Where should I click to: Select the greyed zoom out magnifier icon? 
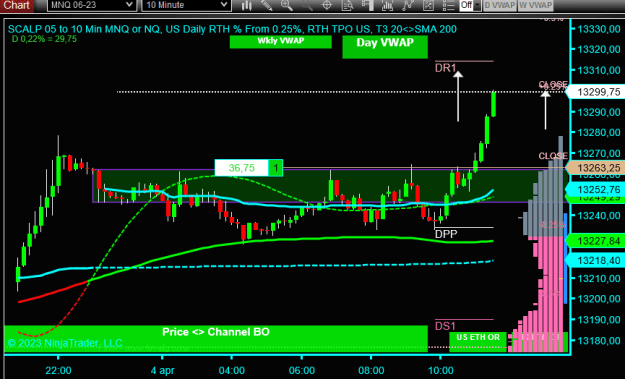click(x=307, y=5)
